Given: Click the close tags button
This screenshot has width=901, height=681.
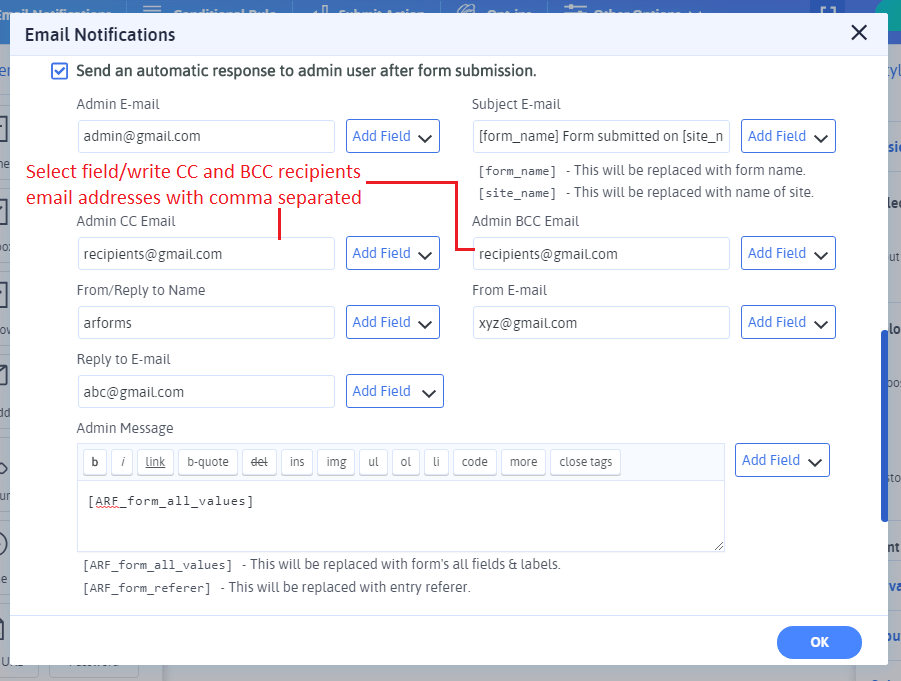Looking at the screenshot, I should point(586,462).
